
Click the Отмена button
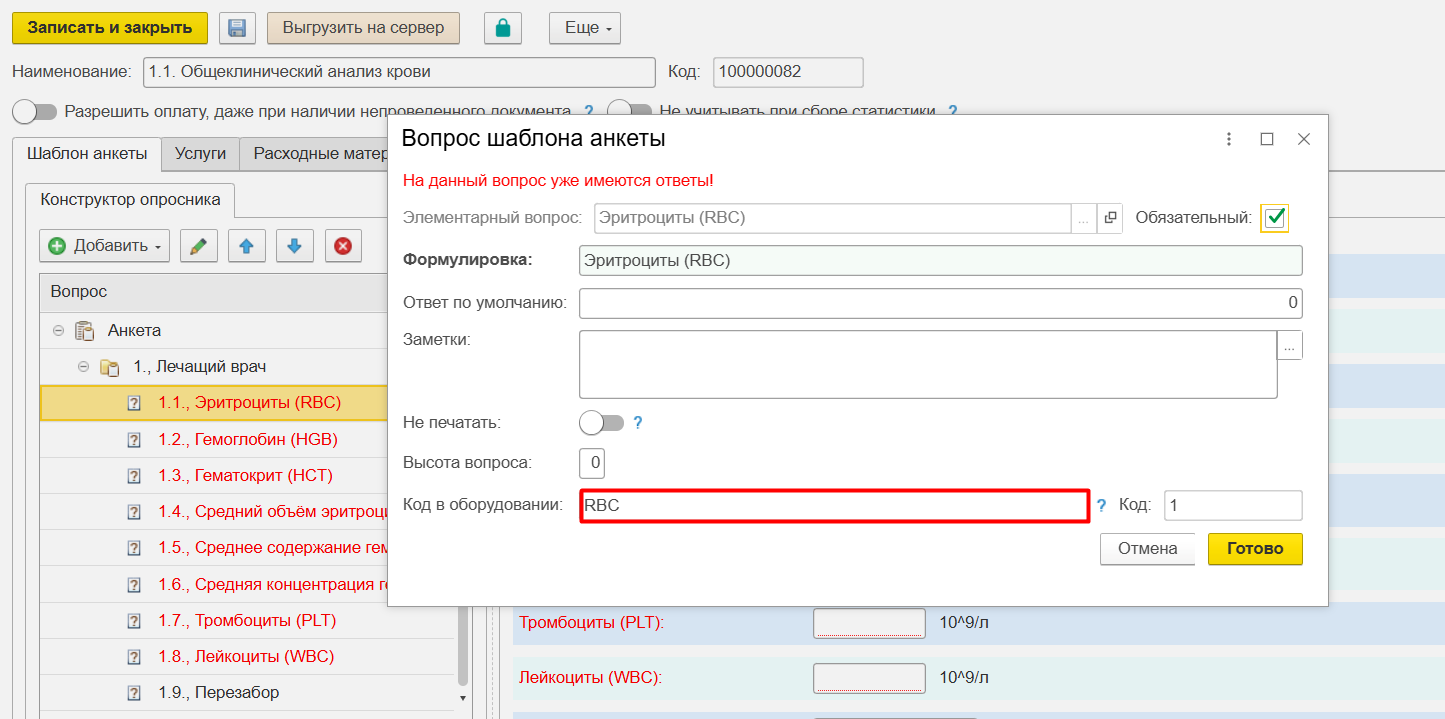pyautogui.click(x=1147, y=549)
